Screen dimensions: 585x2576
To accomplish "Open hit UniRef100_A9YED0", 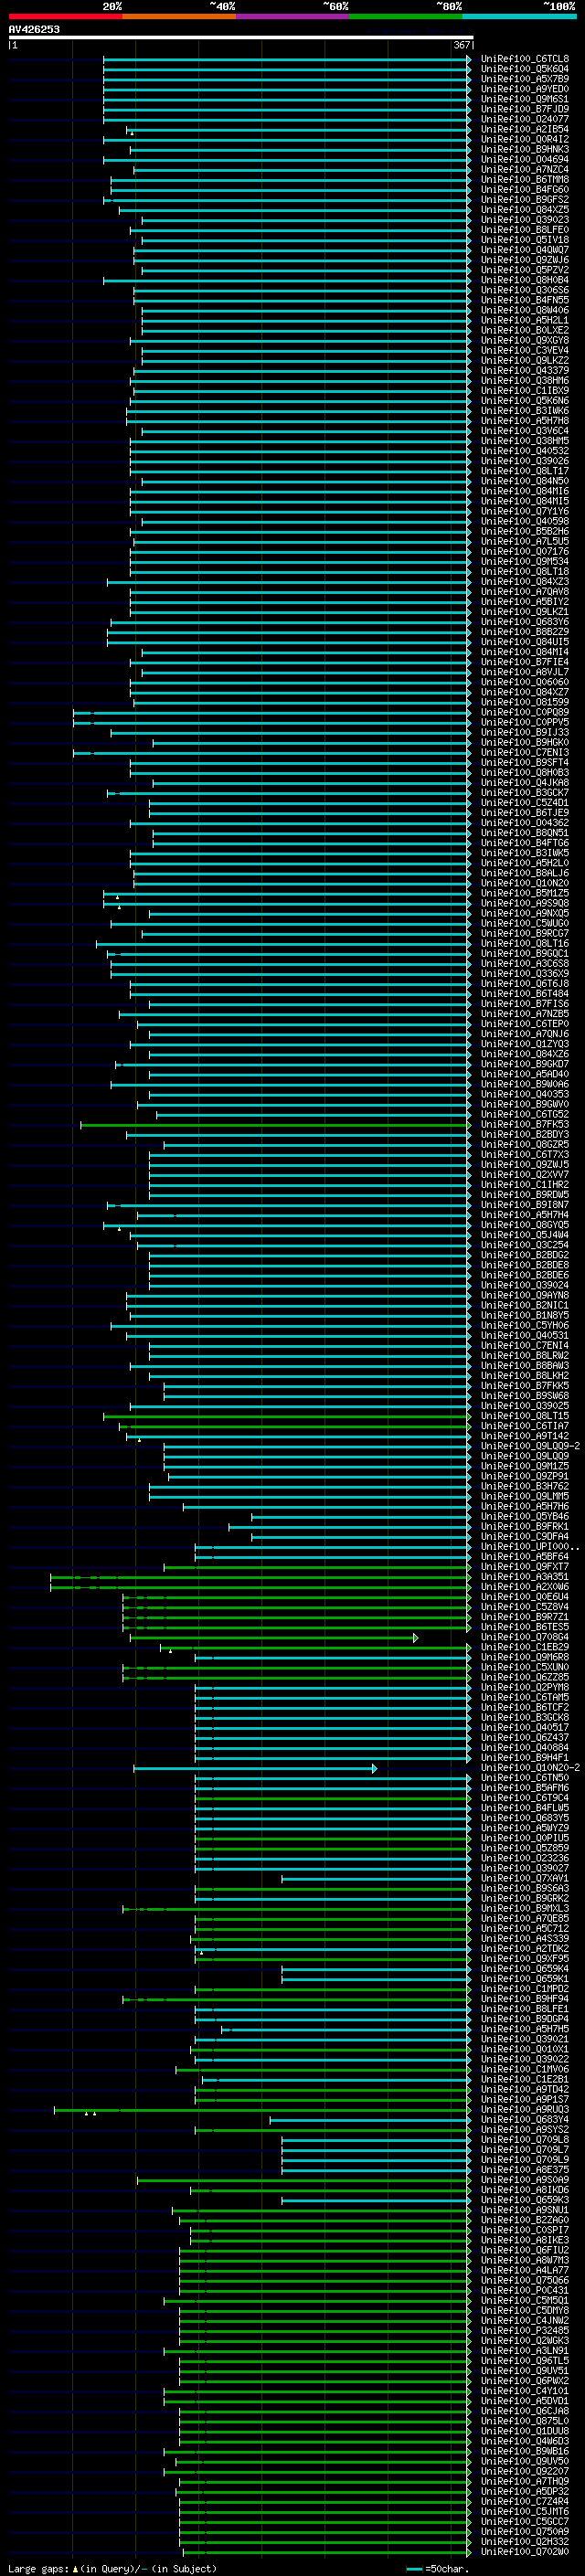I will point(525,89).
